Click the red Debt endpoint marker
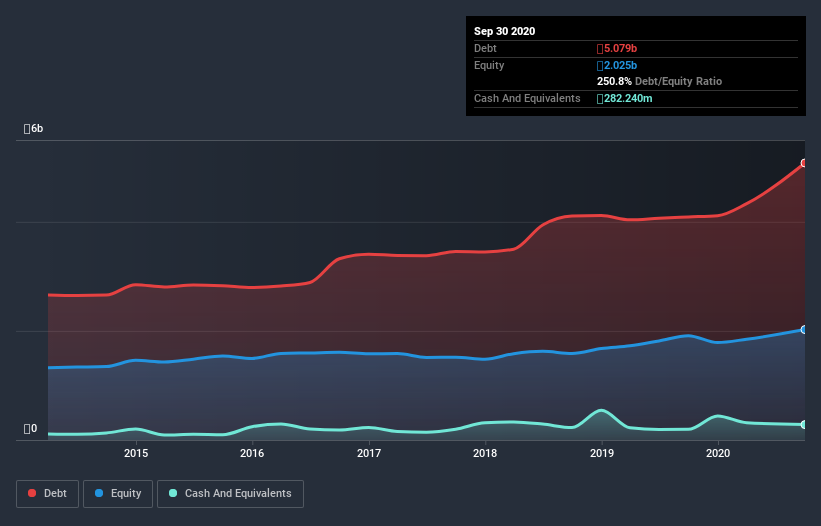The width and height of the screenshot is (821, 526). (804, 163)
